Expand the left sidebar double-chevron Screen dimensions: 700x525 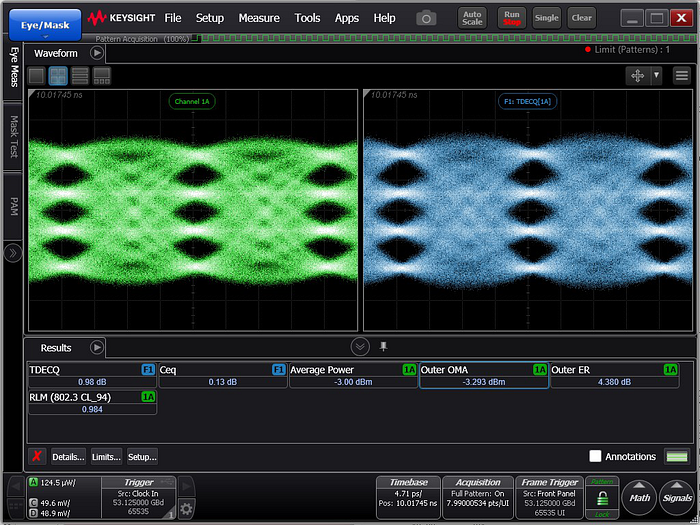point(13,253)
